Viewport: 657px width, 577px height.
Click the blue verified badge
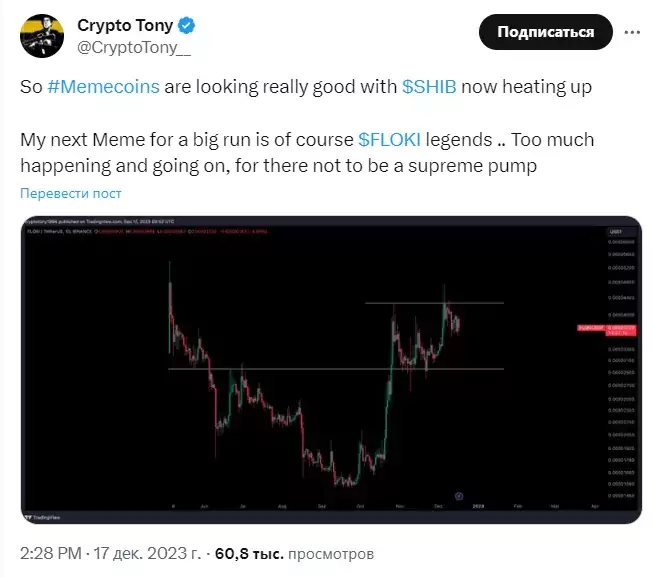(186, 26)
